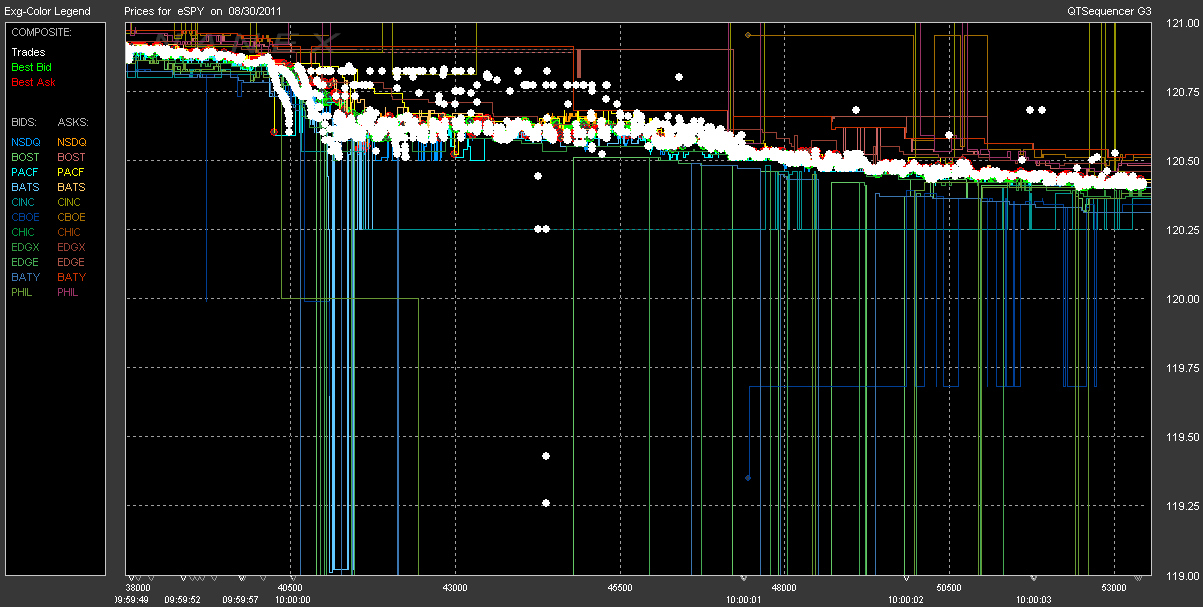The image size is (1203, 607).
Task: Click the 120.50 price axis label
Action: click(1182, 161)
